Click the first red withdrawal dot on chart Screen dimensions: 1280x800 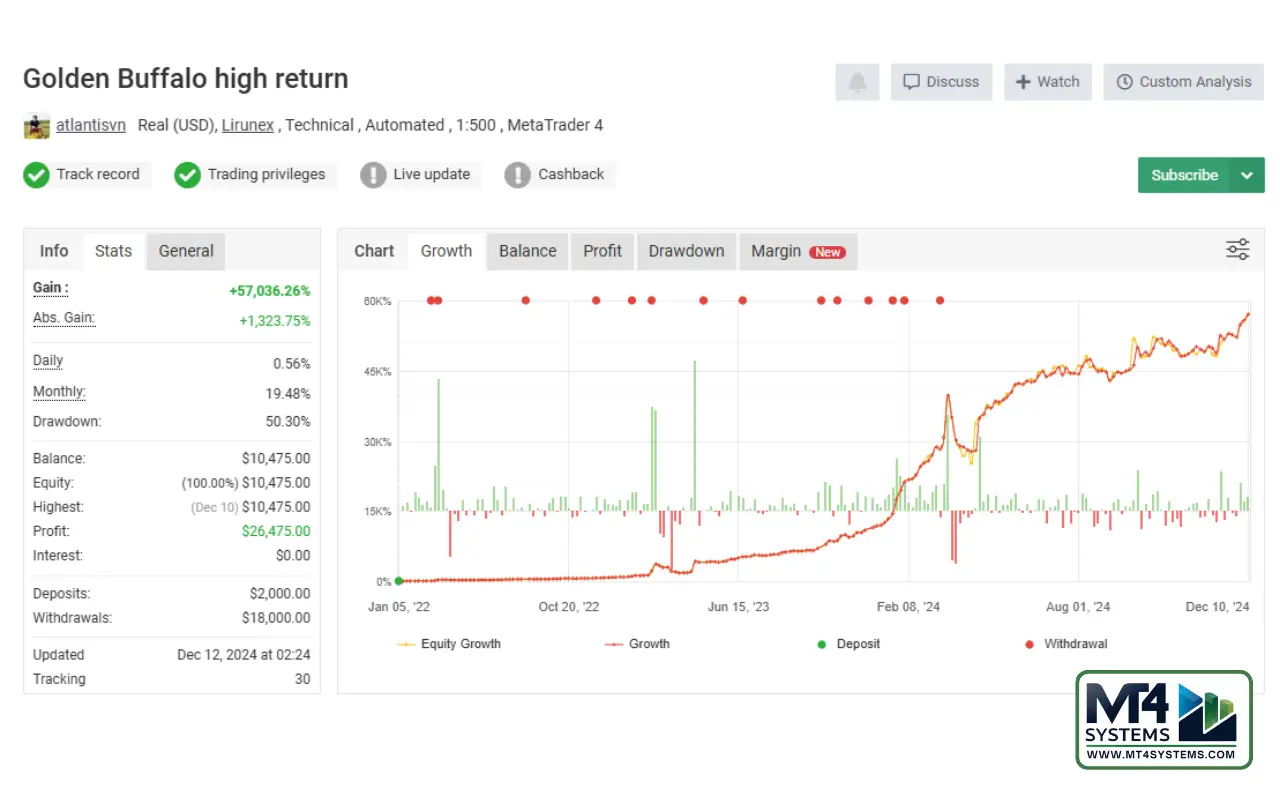click(431, 300)
